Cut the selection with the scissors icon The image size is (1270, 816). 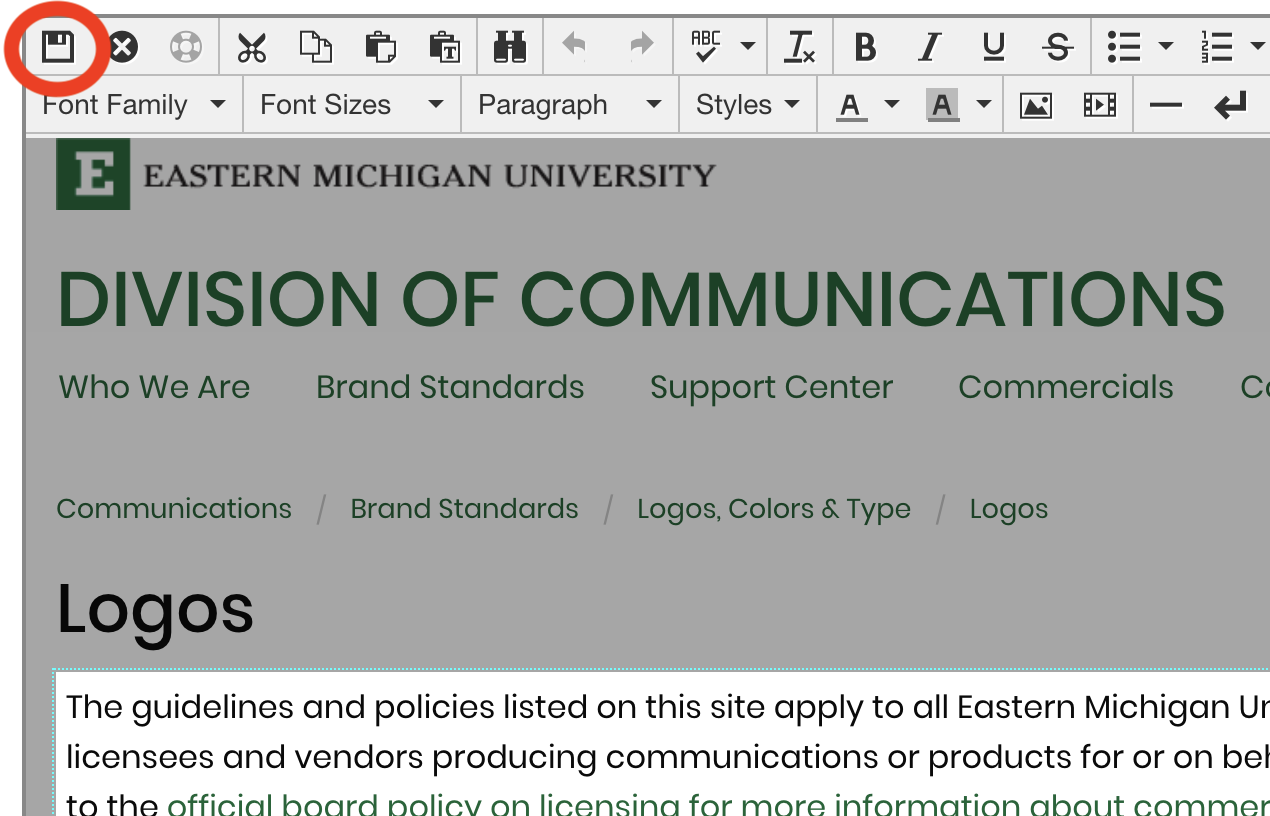tap(252, 47)
